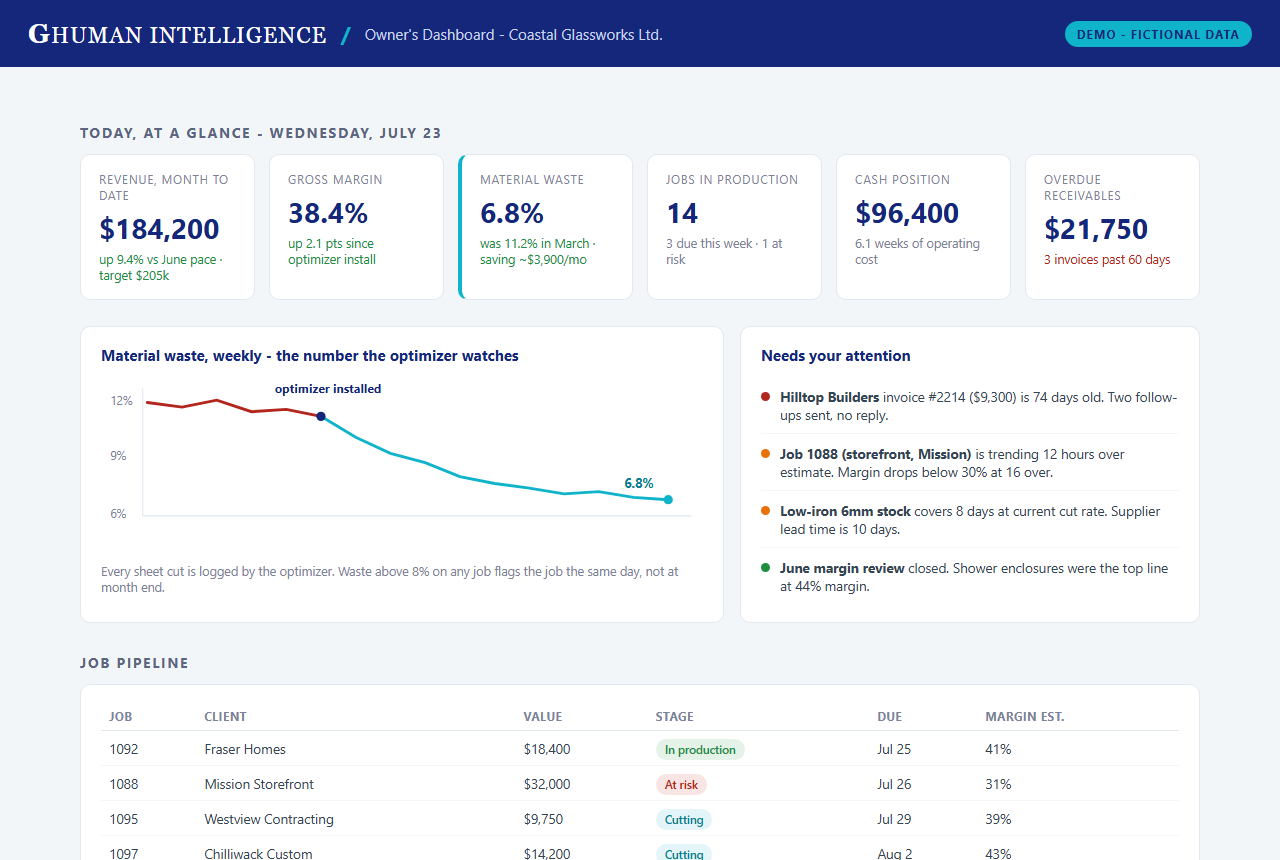Image resolution: width=1280 pixels, height=860 pixels.
Task: Select the Owner's Dashboard - Coastal Glassworks subtitle
Action: pos(513,35)
